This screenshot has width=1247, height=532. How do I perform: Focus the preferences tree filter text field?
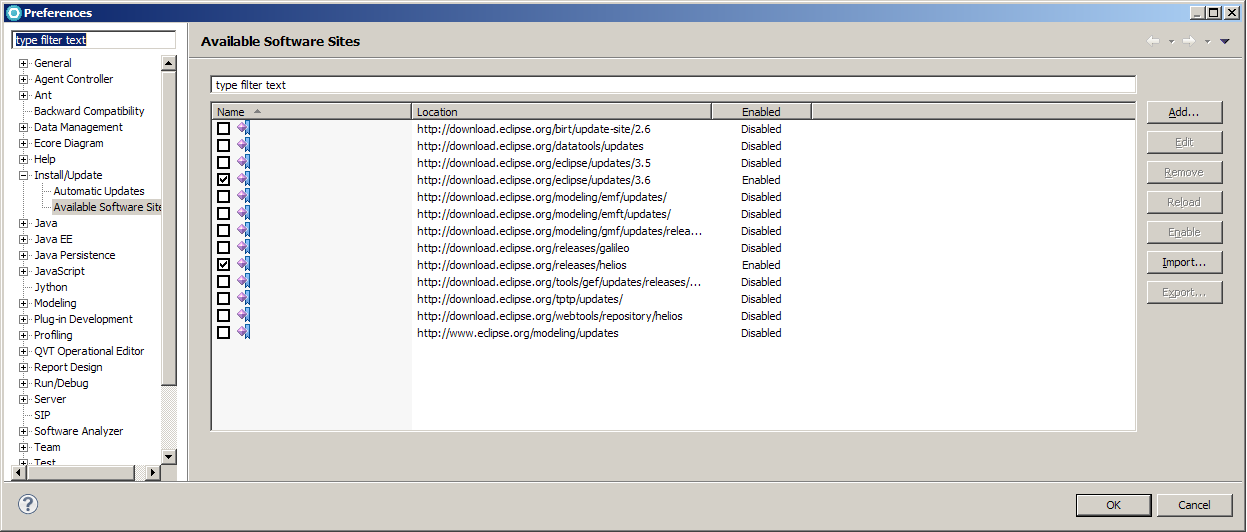[94, 40]
